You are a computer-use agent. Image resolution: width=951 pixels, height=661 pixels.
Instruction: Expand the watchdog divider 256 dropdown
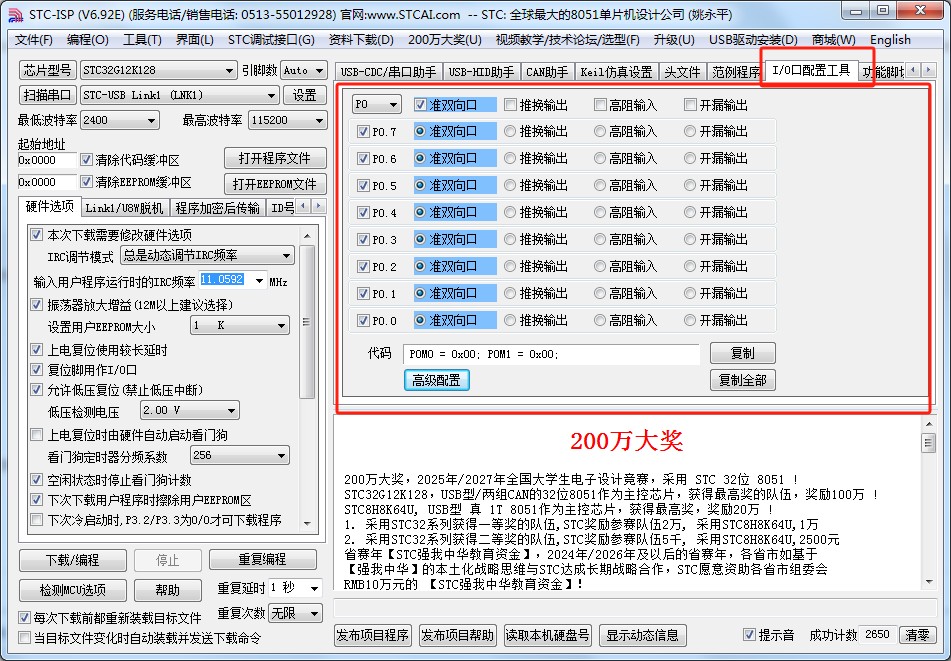pos(282,455)
